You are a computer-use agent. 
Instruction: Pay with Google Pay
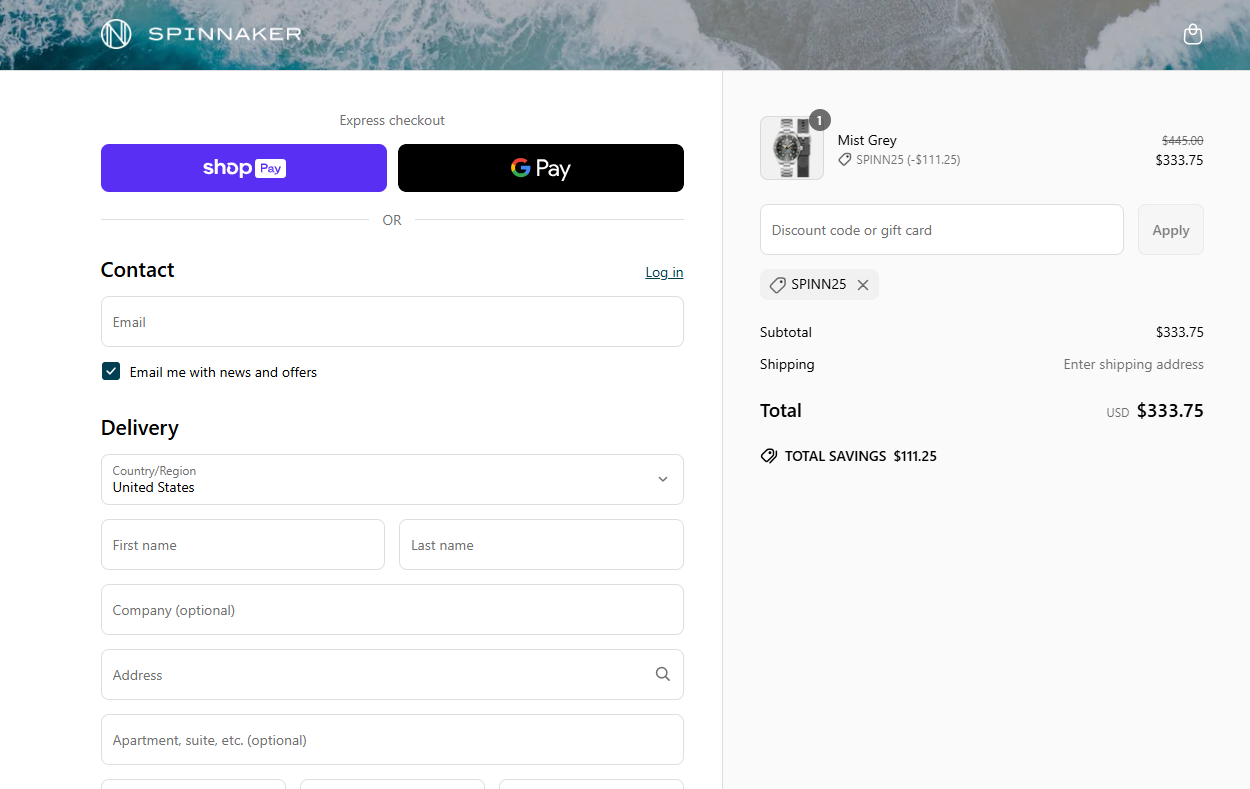click(540, 167)
